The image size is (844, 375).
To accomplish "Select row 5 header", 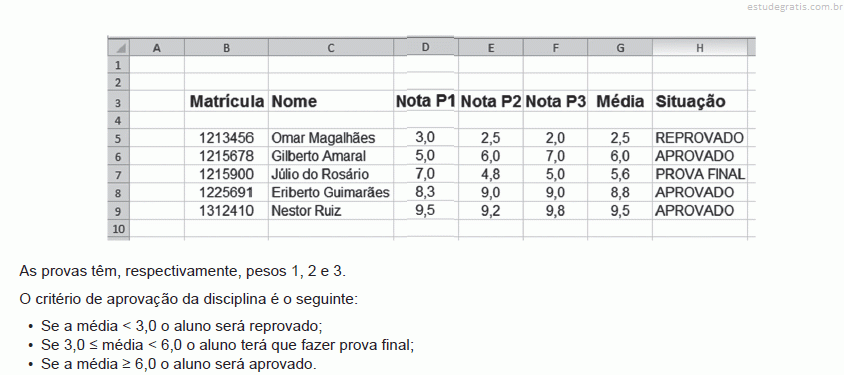I will coord(119,138).
